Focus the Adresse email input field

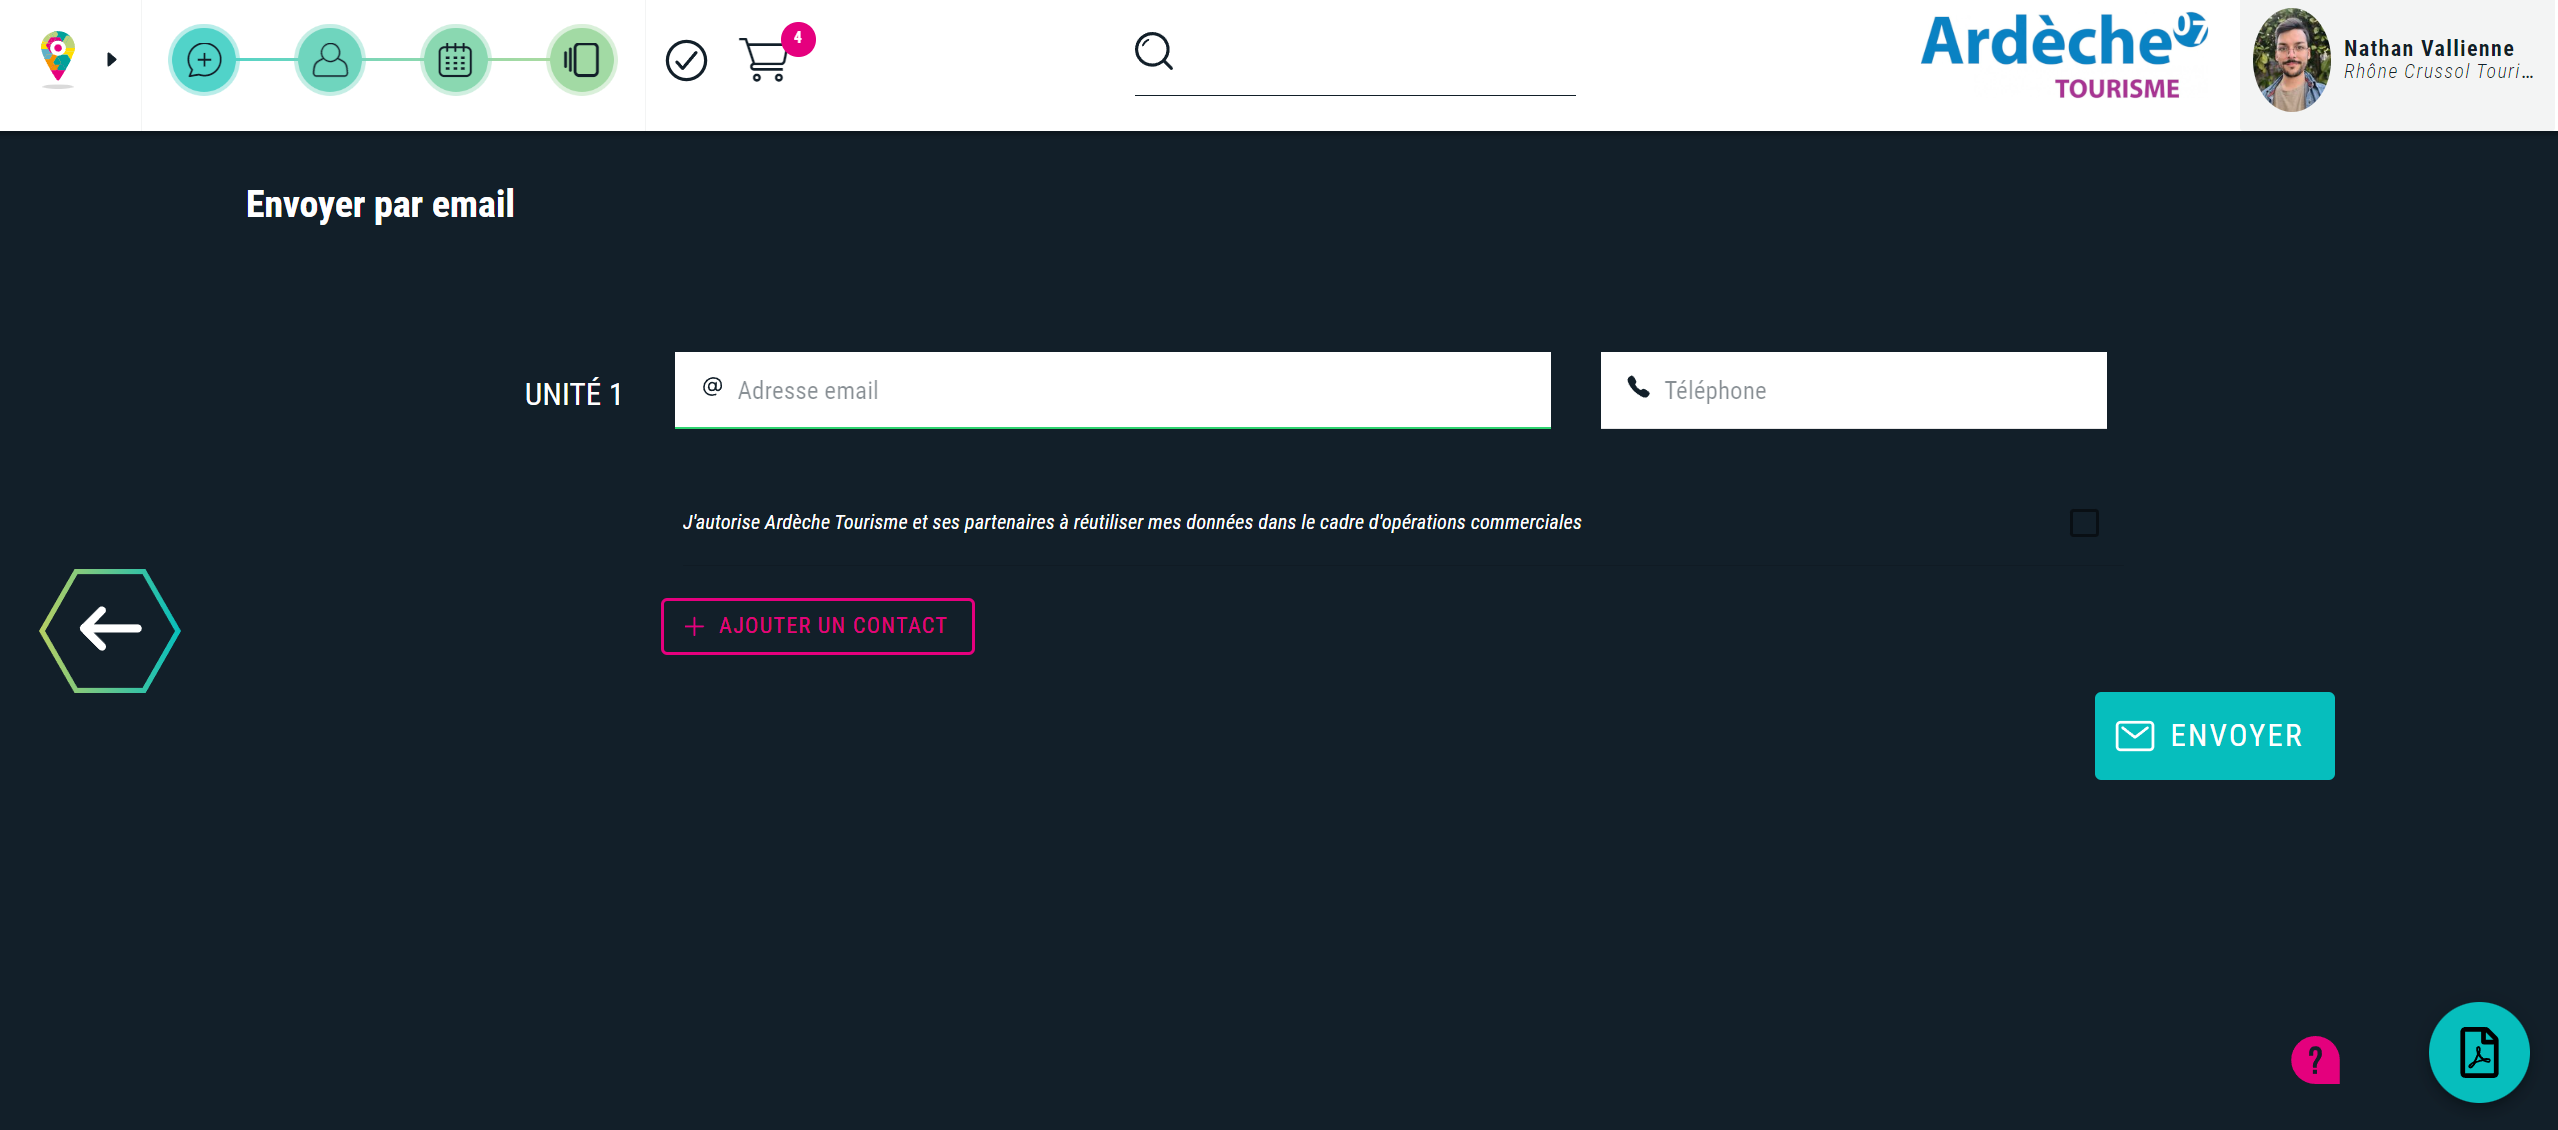[x=1130, y=390]
